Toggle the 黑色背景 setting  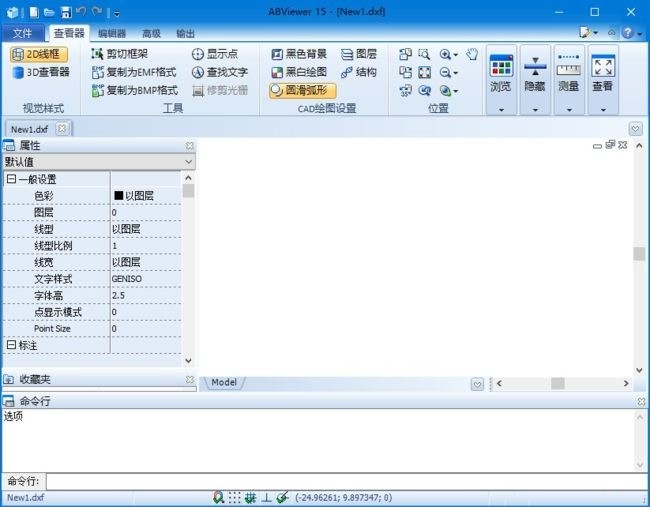tap(299, 54)
